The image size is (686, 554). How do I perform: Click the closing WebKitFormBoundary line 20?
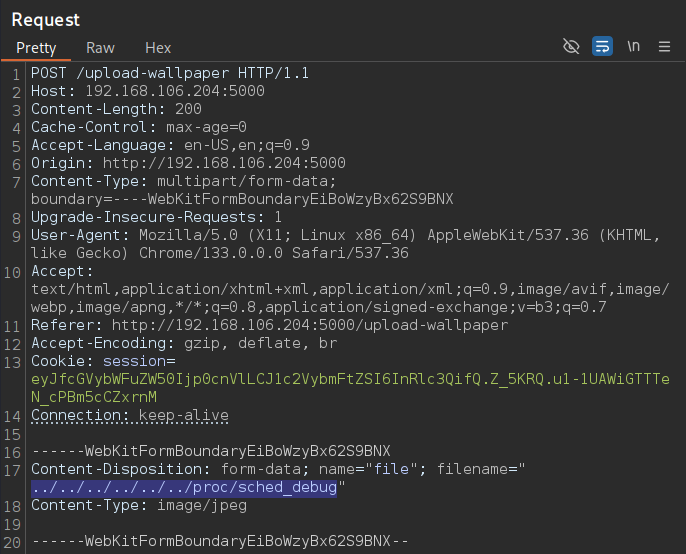(220, 541)
